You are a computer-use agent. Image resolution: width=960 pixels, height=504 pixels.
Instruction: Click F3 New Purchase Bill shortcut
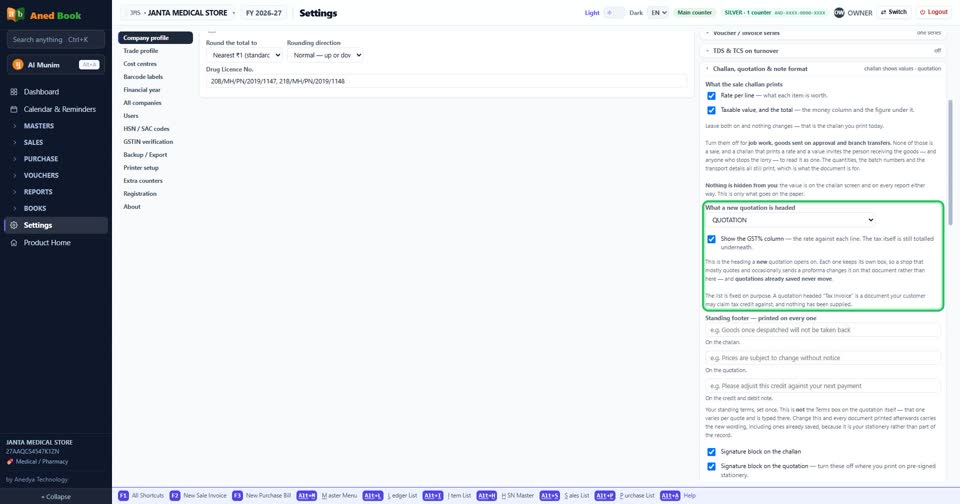[261, 495]
